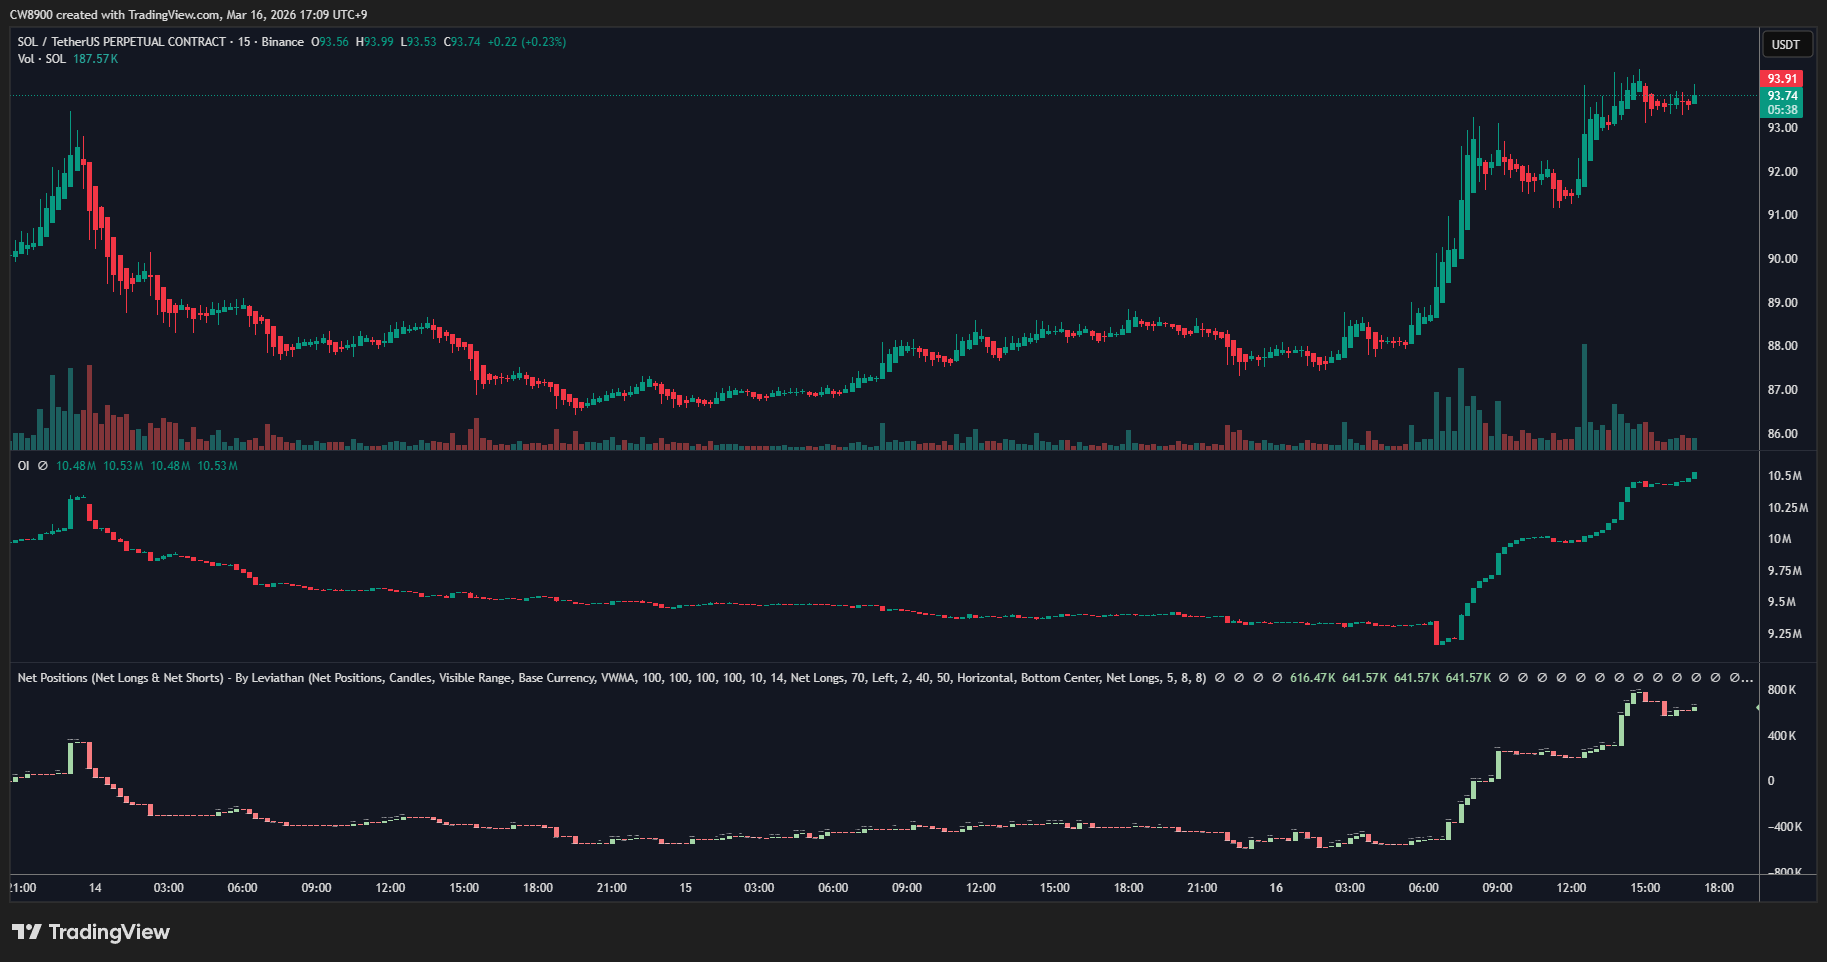Click the 9.75M open interest axis label
The width and height of the screenshot is (1827, 962).
pyautogui.click(x=1785, y=571)
